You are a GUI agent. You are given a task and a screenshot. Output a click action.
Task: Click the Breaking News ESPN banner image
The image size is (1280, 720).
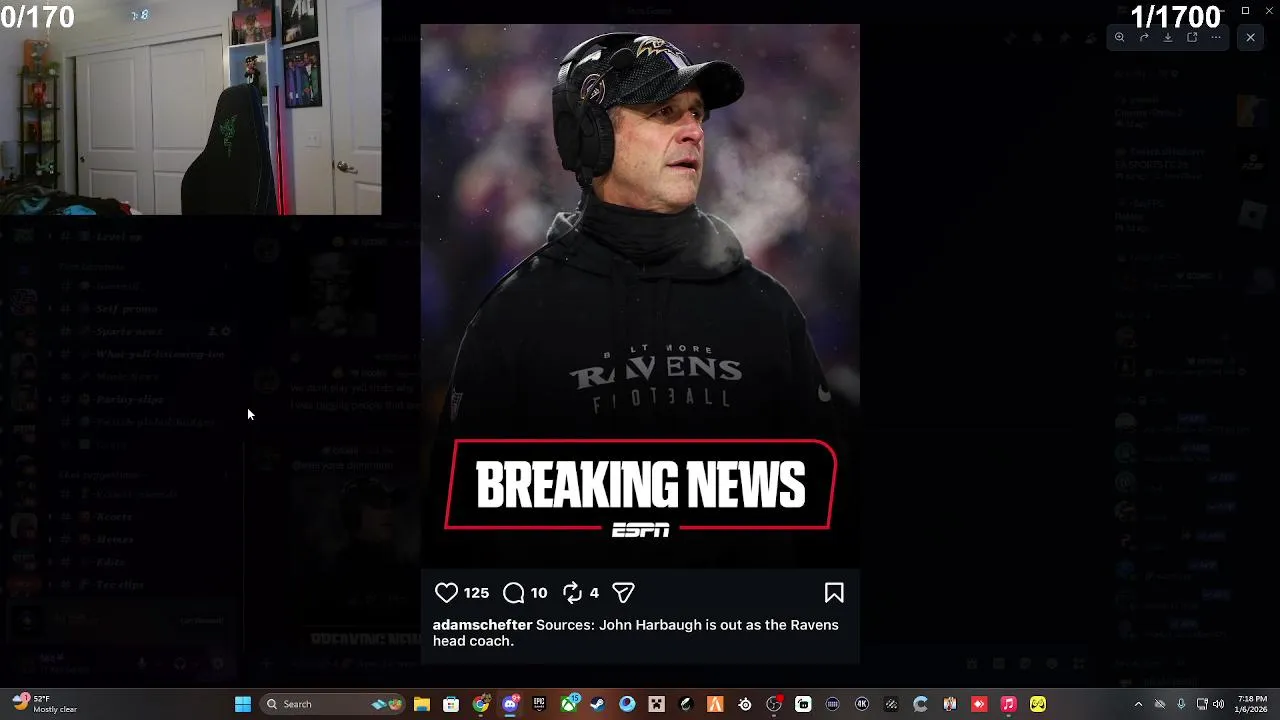tap(640, 487)
